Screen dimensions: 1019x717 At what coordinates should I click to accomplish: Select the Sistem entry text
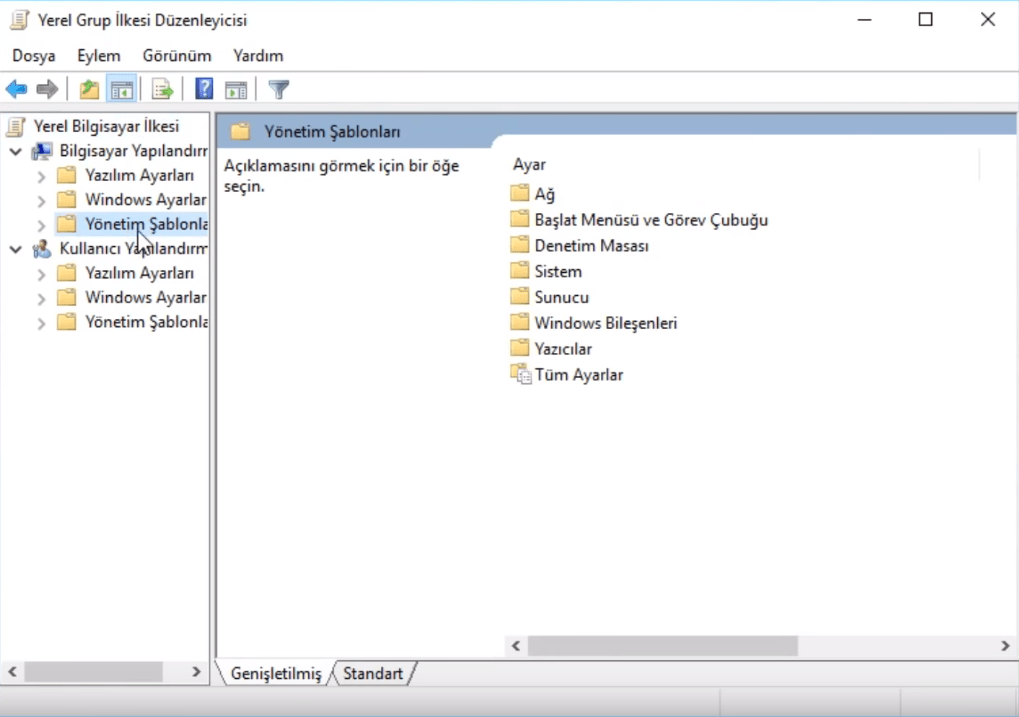tap(558, 271)
